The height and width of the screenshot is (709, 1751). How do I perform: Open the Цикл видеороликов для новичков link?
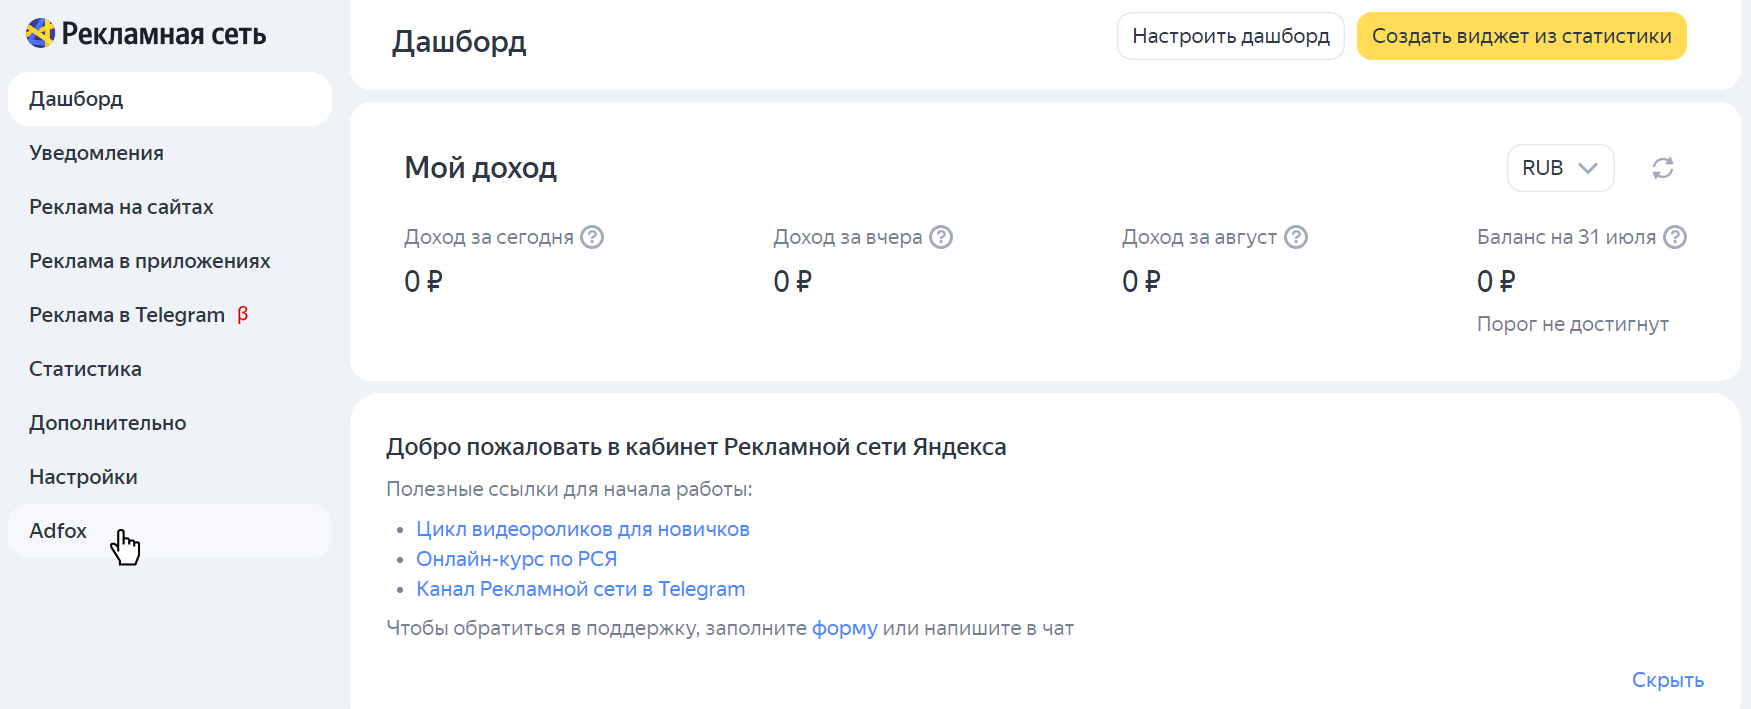coord(583,529)
